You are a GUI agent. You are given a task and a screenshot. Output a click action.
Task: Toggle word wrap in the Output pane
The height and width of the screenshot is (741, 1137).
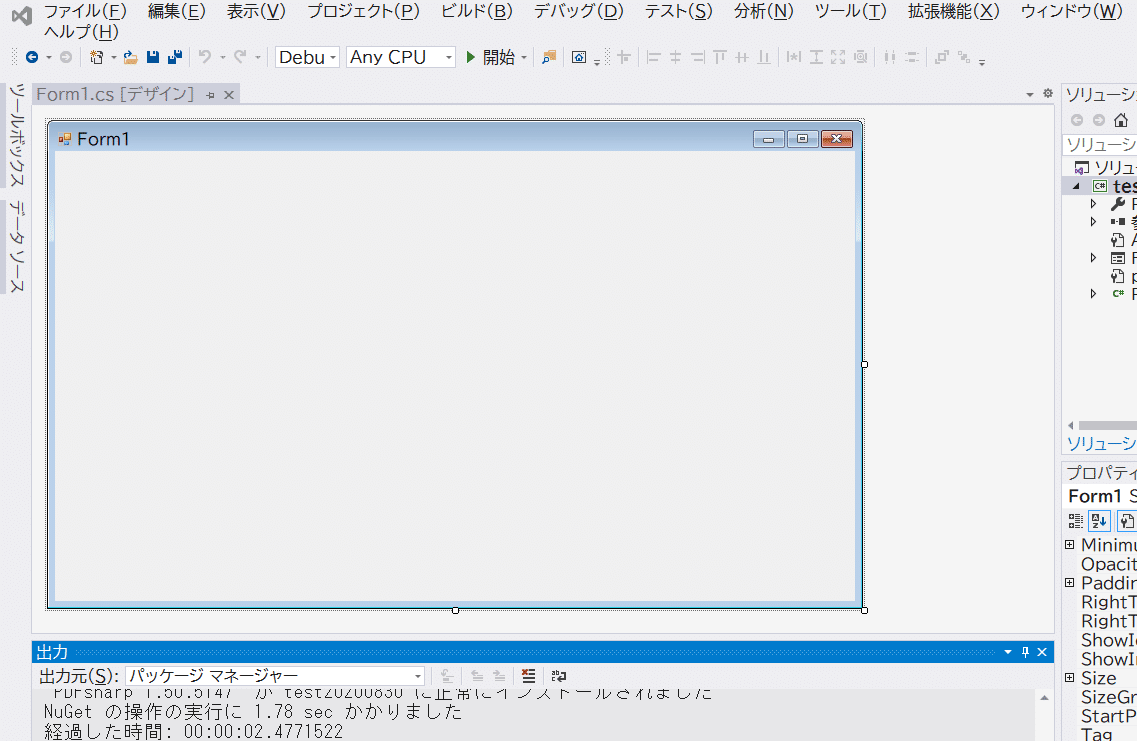(x=559, y=676)
